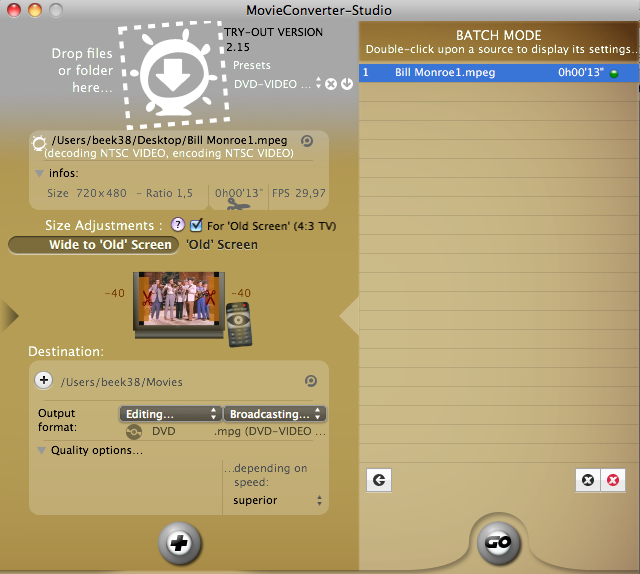Open the Broadcasting... format dropdown
The width and height of the screenshot is (640, 574).
275,414
